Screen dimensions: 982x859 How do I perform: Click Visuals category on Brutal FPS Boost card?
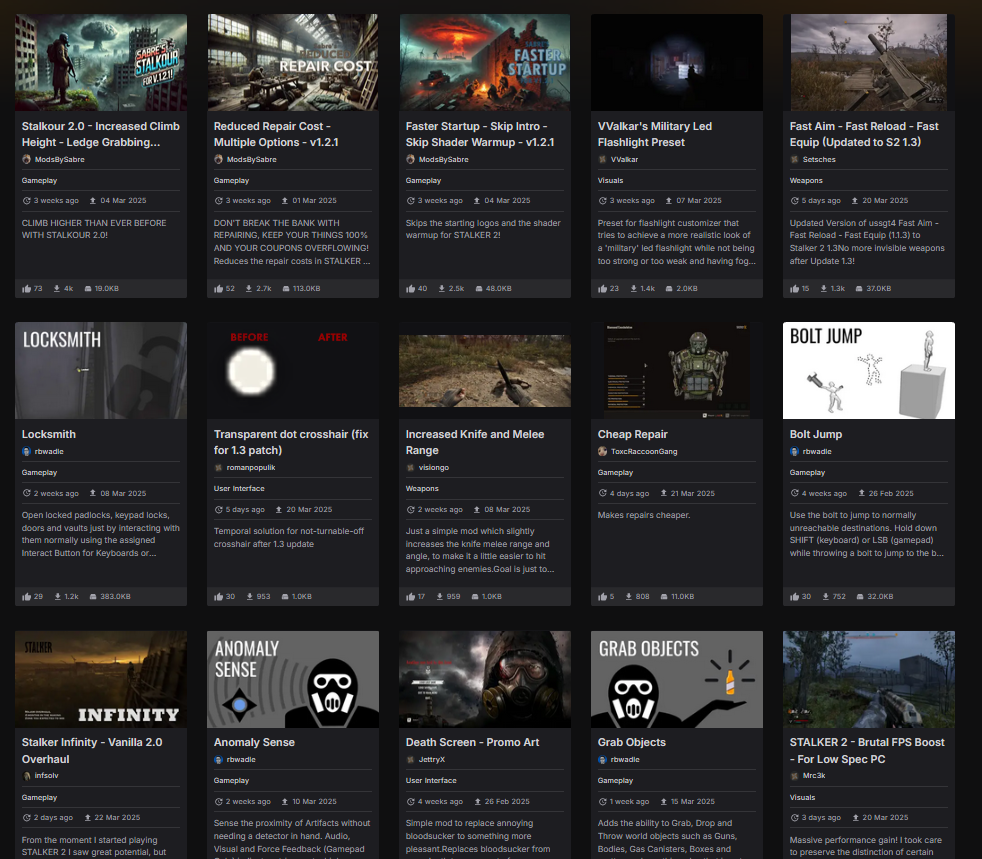pyautogui.click(x=802, y=798)
